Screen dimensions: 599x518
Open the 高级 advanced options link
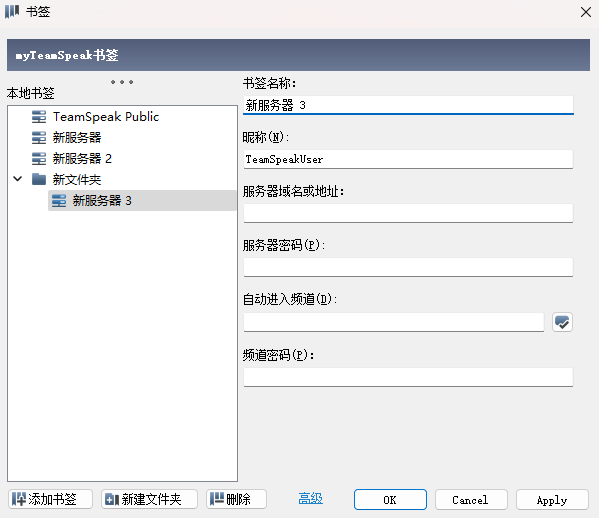311,499
